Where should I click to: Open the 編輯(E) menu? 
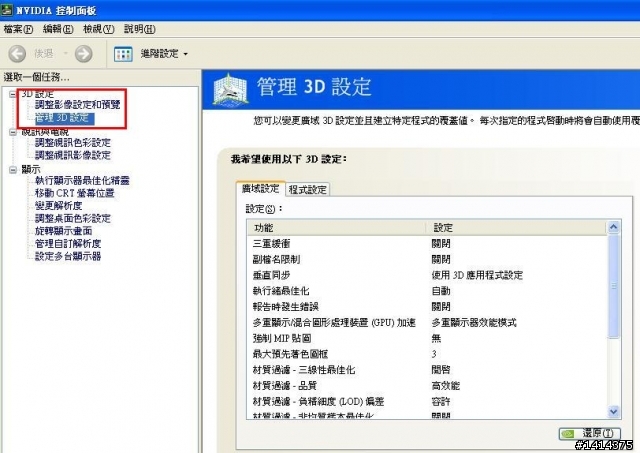coord(58,29)
